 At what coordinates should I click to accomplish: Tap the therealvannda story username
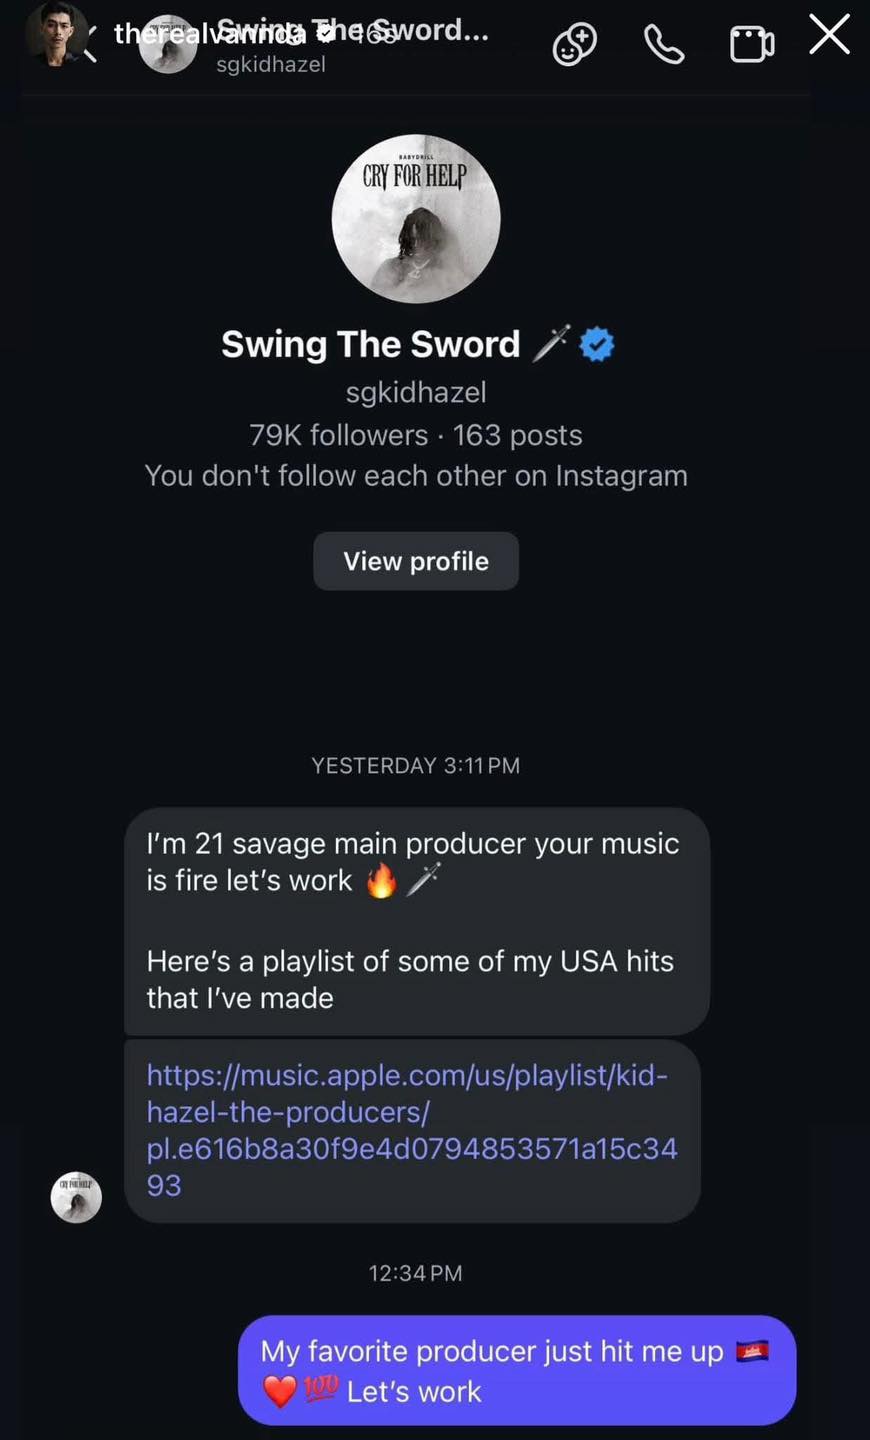[x=200, y=34]
